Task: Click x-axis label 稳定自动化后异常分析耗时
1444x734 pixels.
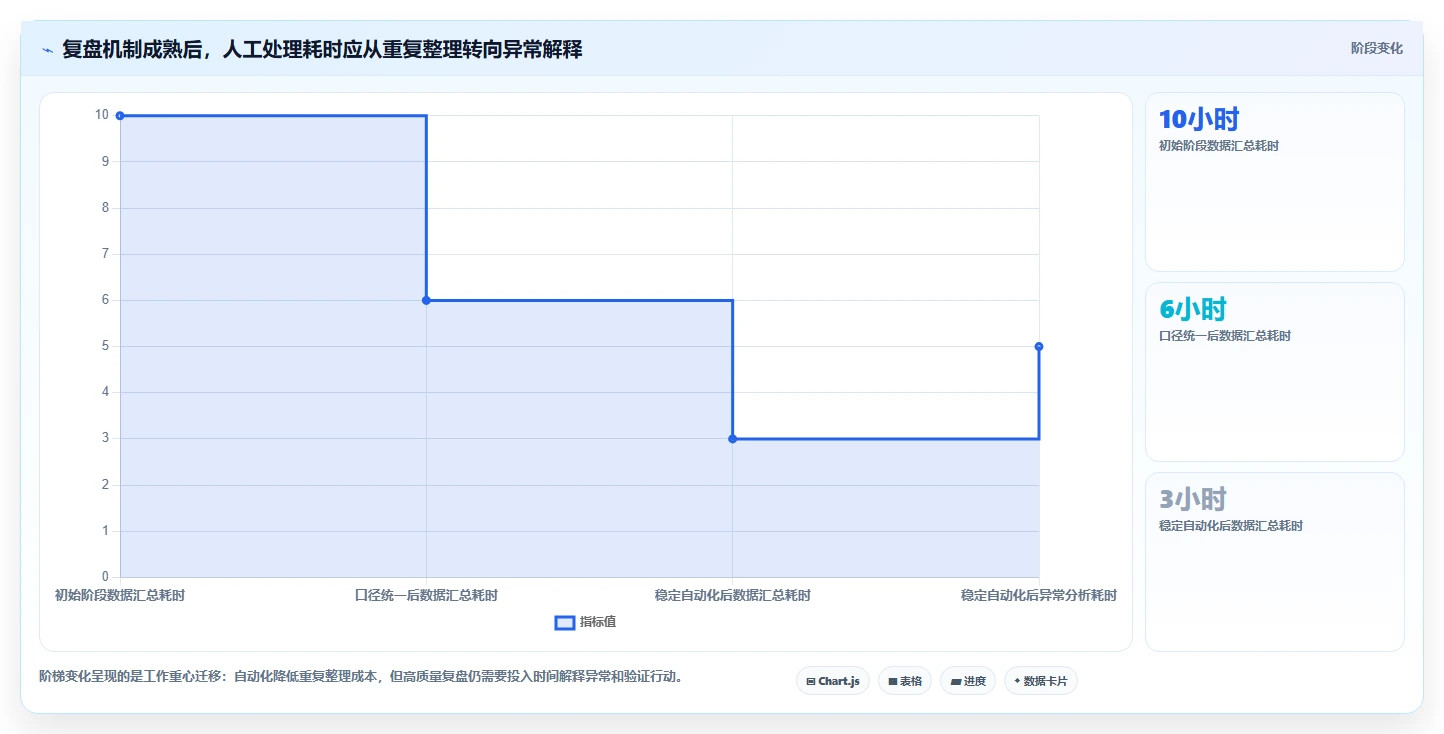Action: coord(1039,595)
